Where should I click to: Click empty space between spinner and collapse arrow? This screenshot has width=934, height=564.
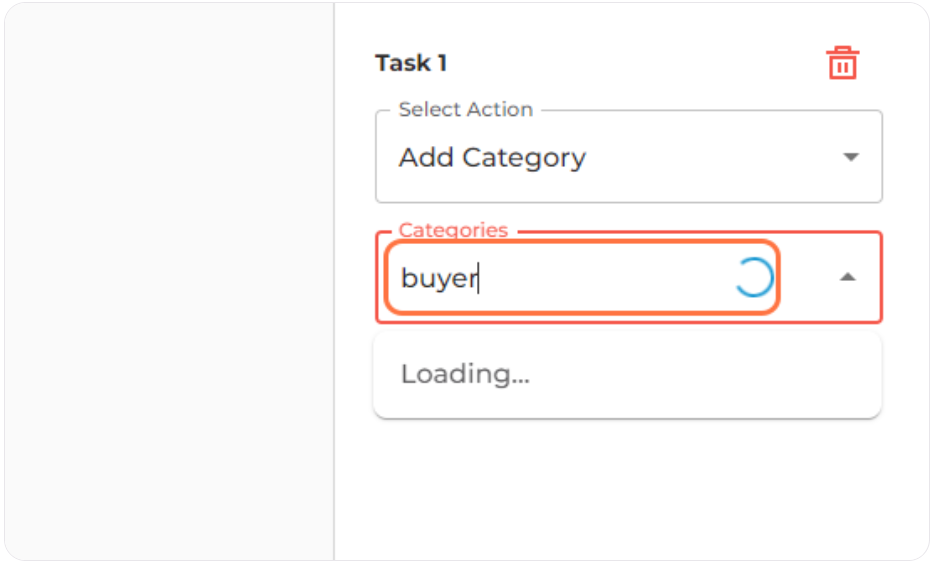tap(808, 278)
